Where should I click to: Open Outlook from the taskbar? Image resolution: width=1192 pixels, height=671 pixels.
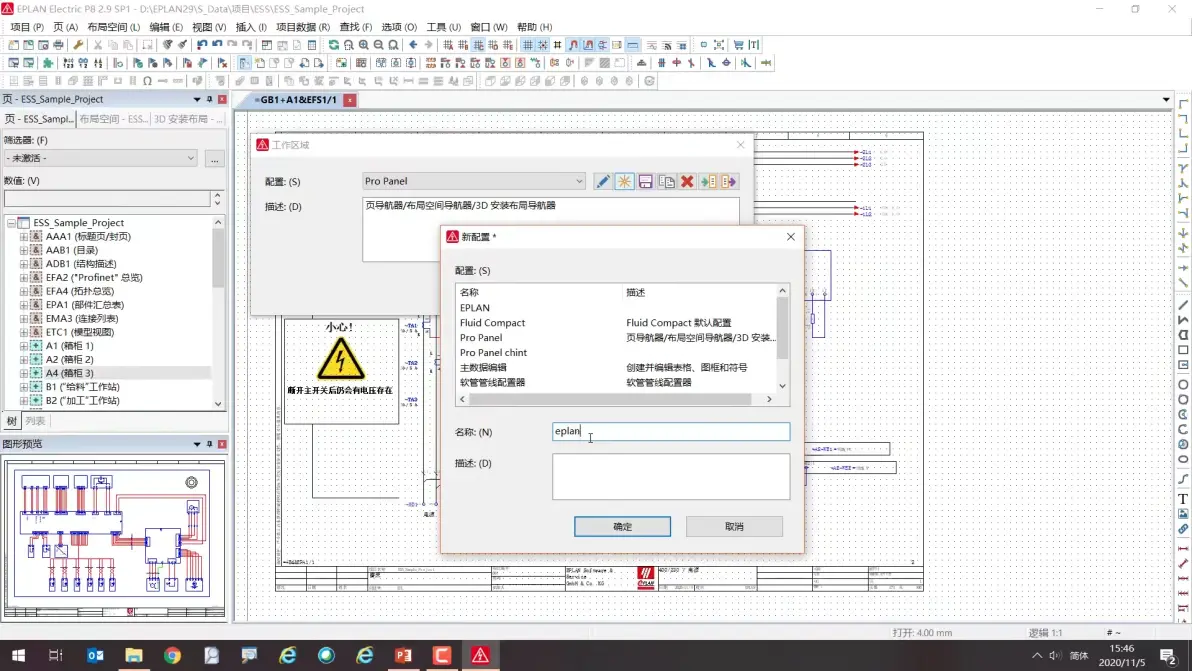point(95,655)
